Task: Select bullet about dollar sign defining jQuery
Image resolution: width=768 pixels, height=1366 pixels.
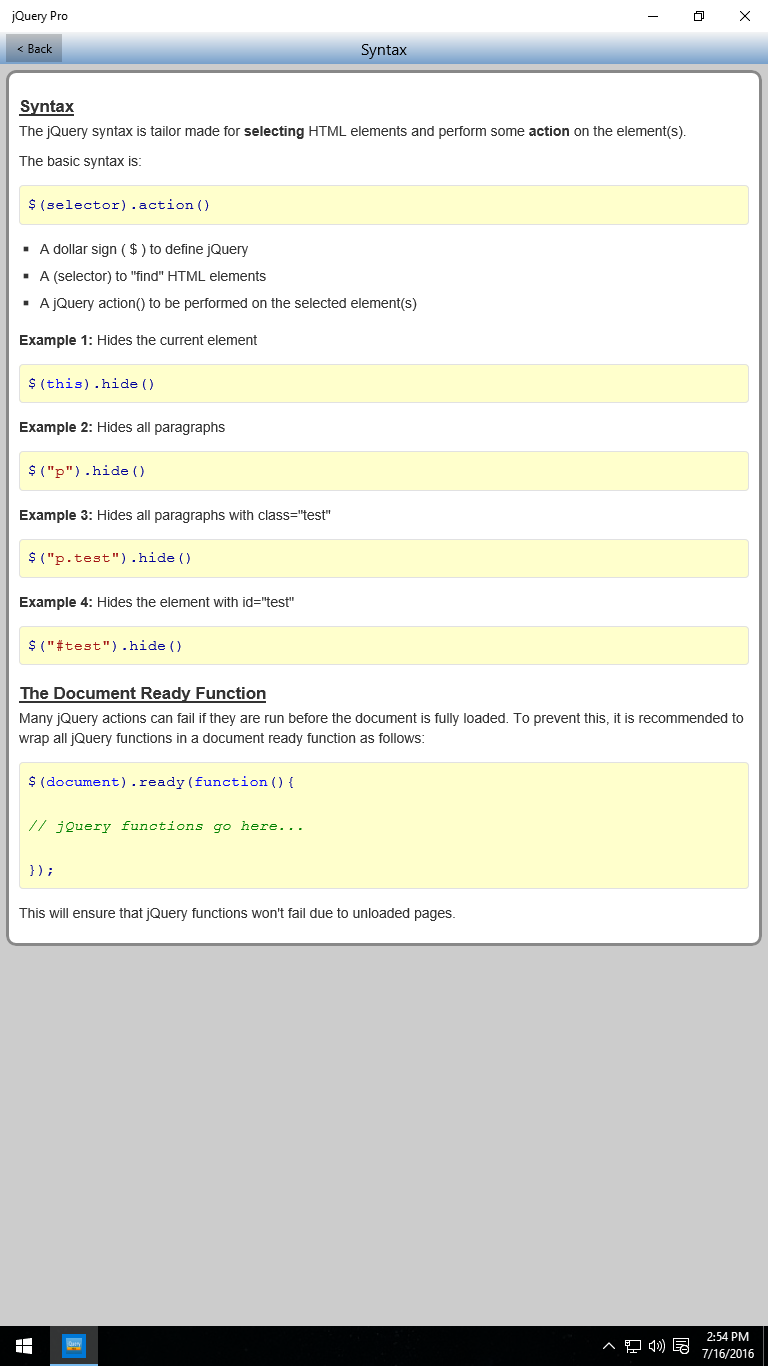Action: (x=144, y=249)
